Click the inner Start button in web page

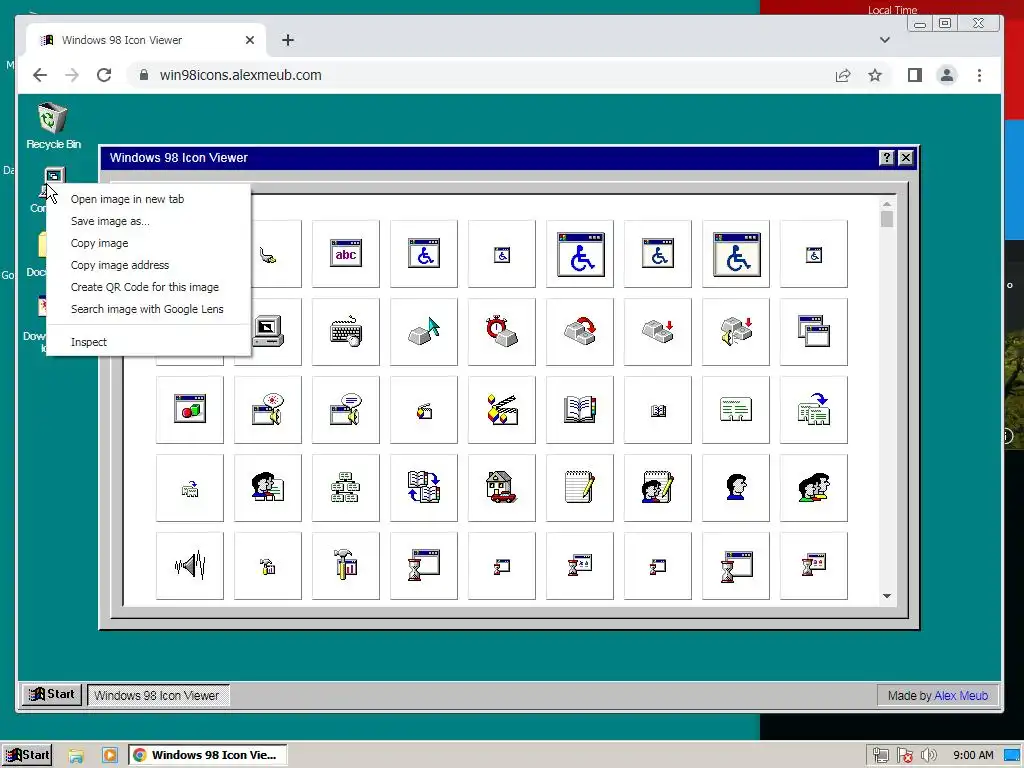tap(52, 694)
